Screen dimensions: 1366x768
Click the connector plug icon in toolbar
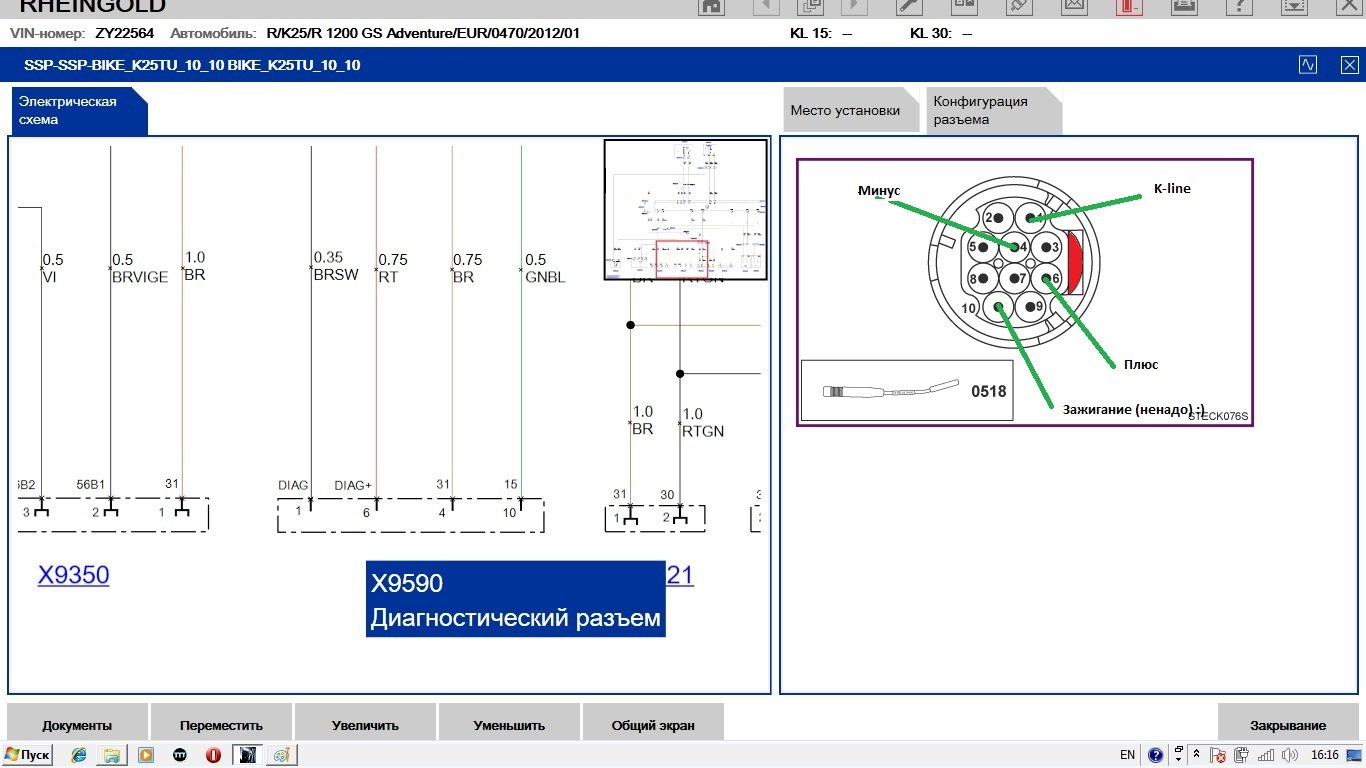click(1019, 6)
